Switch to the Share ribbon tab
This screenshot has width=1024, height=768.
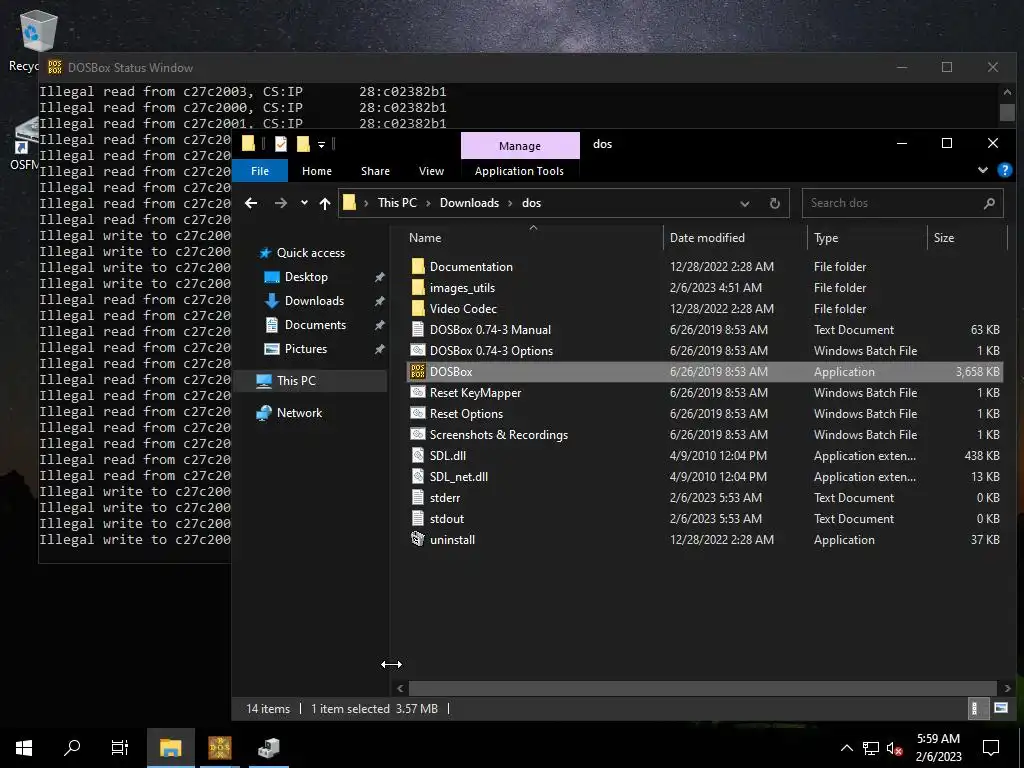[x=376, y=170]
